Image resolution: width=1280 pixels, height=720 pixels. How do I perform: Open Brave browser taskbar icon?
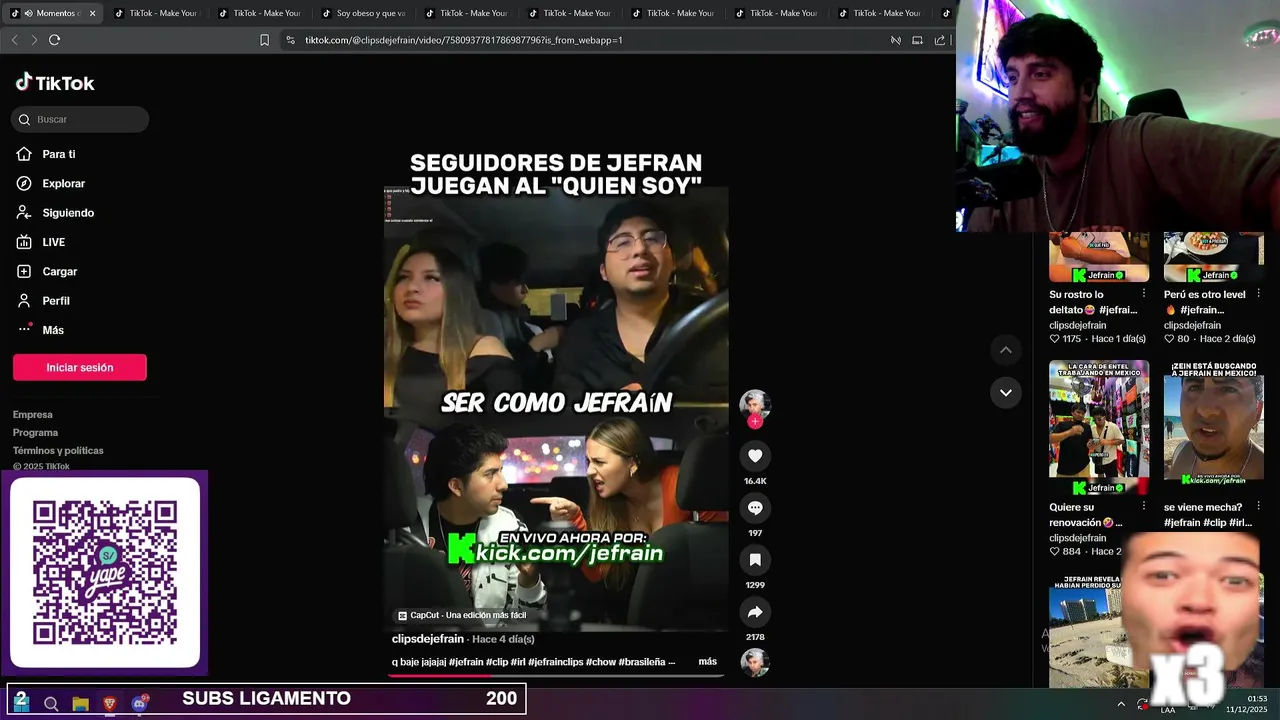click(110, 704)
